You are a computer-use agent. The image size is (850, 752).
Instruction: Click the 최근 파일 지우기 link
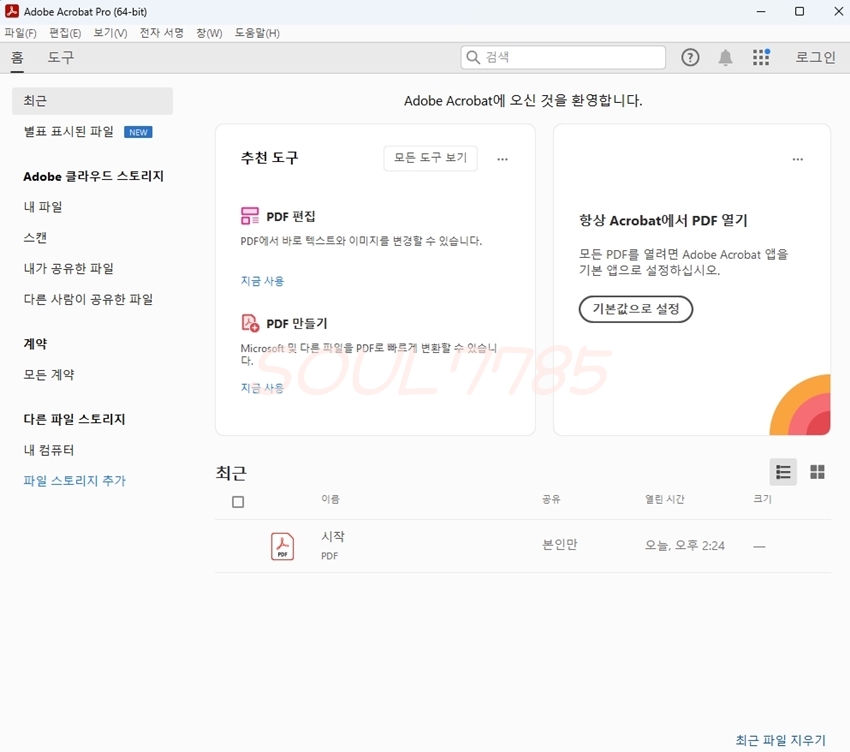tap(780, 740)
